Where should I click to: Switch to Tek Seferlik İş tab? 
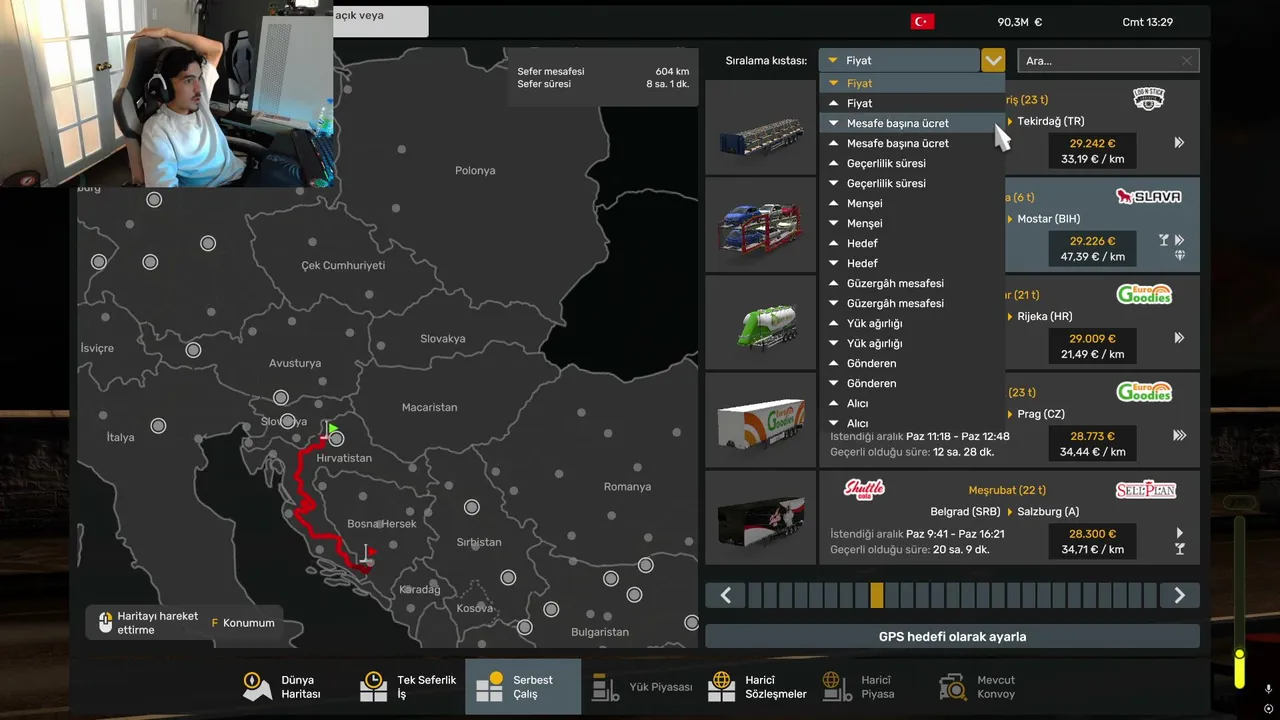(409, 687)
